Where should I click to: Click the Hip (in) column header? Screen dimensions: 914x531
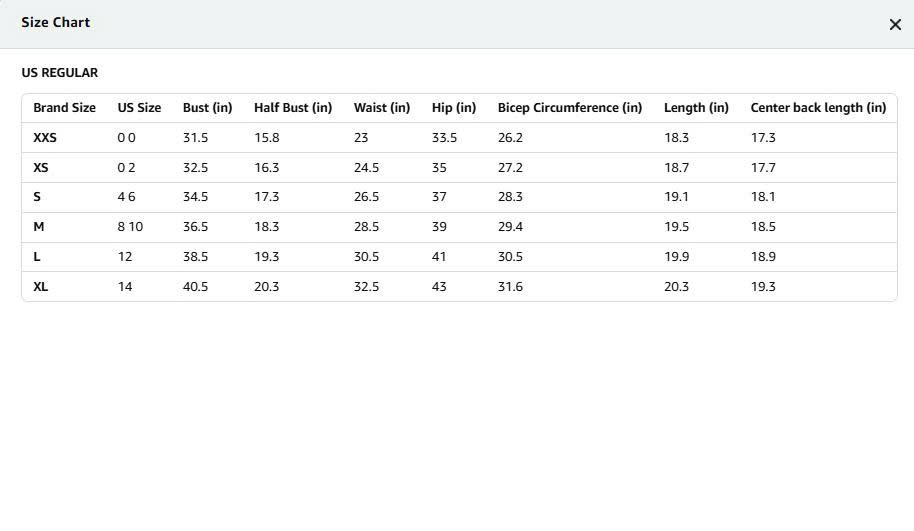[454, 108]
